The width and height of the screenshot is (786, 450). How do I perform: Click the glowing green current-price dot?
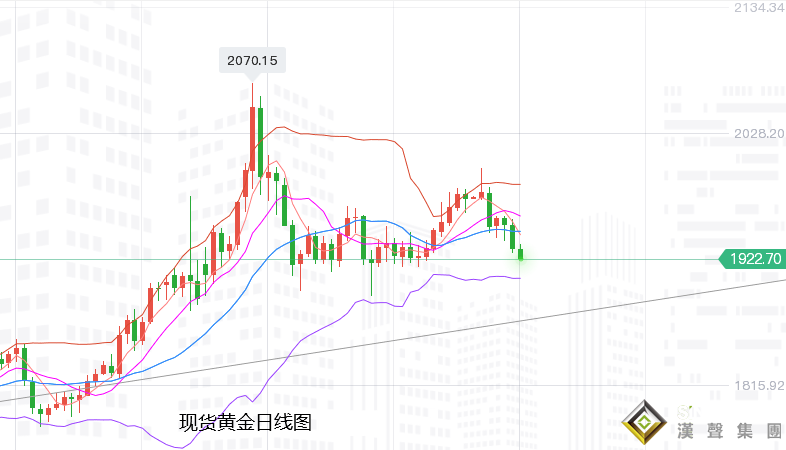(521, 258)
